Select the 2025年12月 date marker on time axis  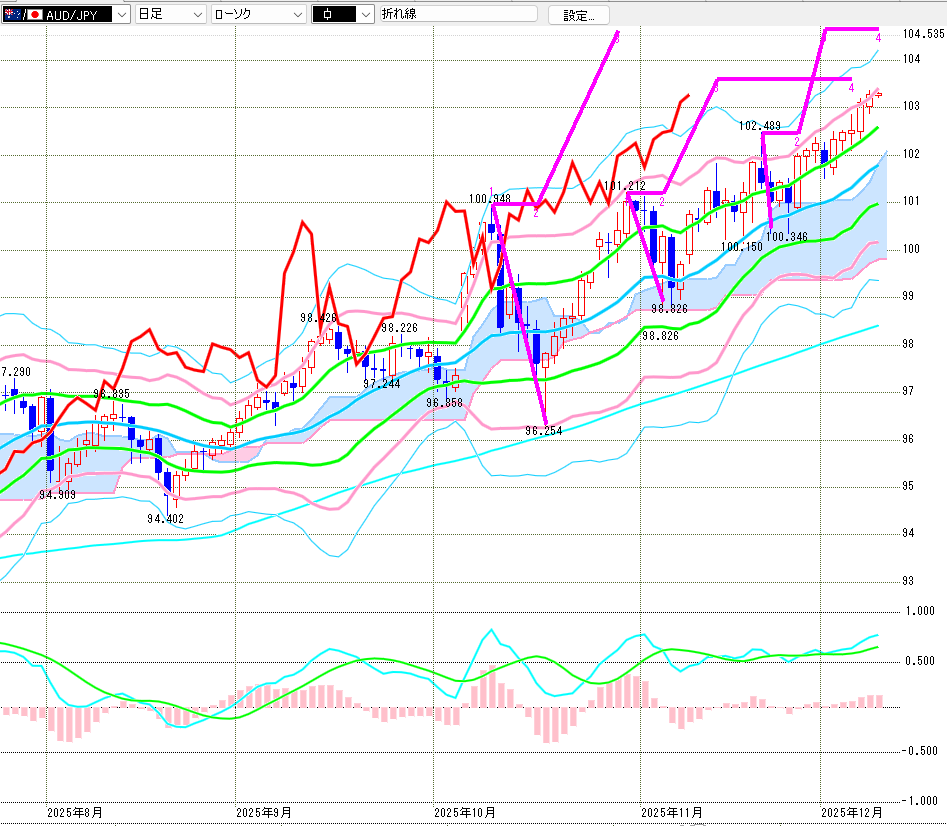coord(851,813)
